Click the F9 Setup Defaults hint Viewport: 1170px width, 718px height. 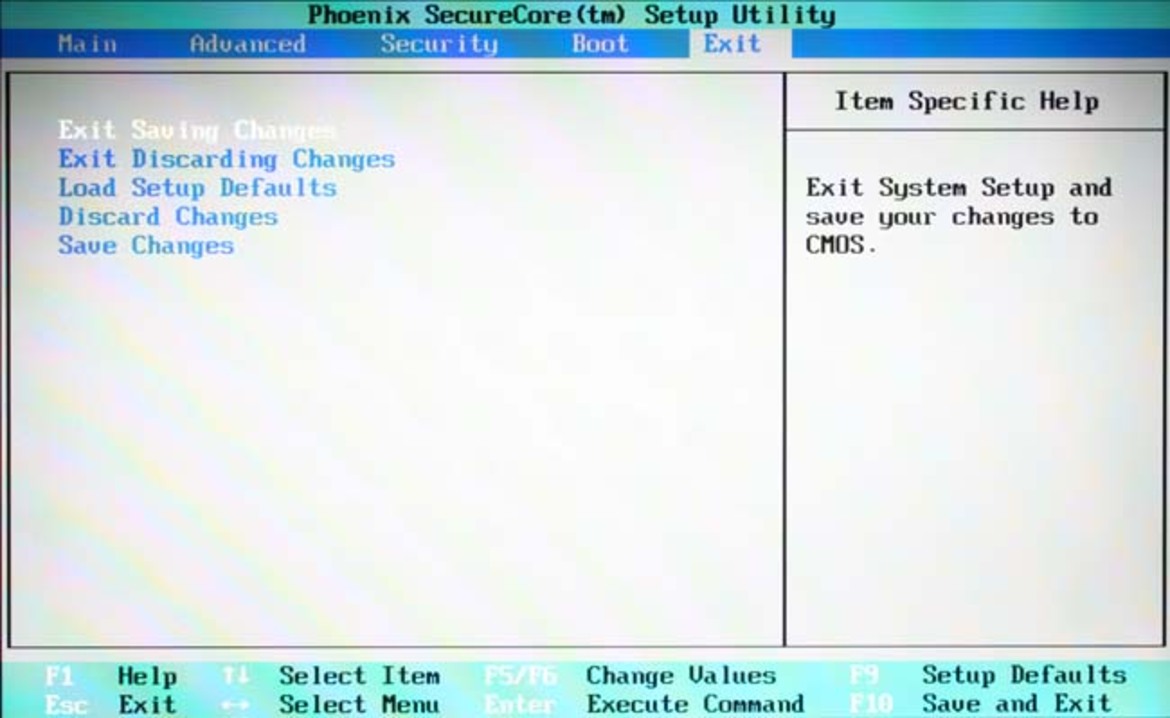tap(988, 676)
